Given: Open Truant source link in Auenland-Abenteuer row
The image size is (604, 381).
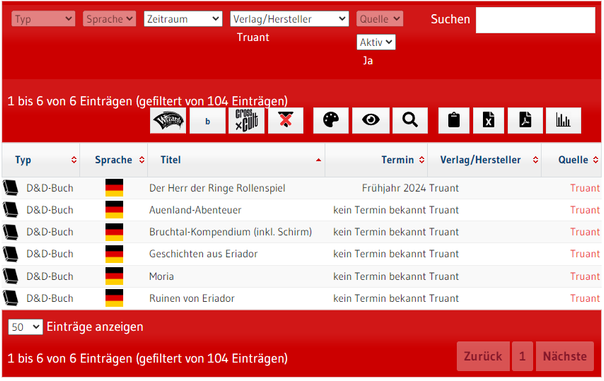Looking at the screenshot, I should point(585,210).
